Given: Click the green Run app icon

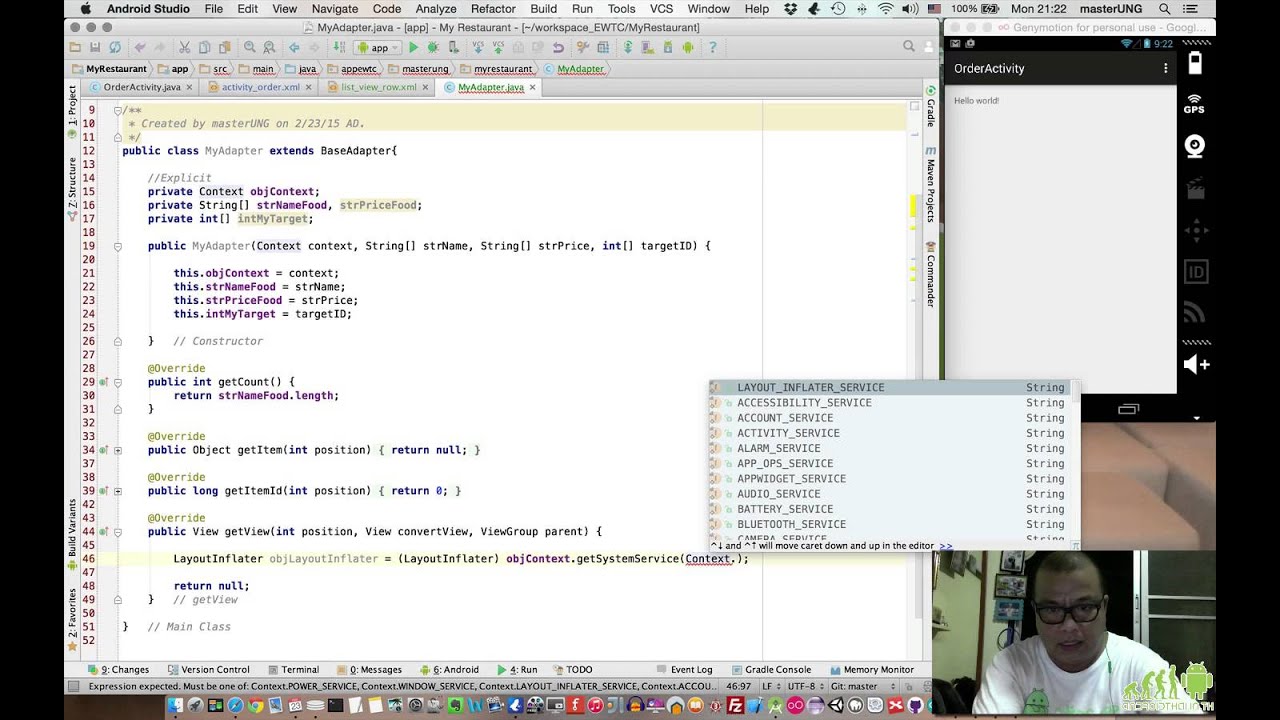Looking at the screenshot, I should click(414, 47).
